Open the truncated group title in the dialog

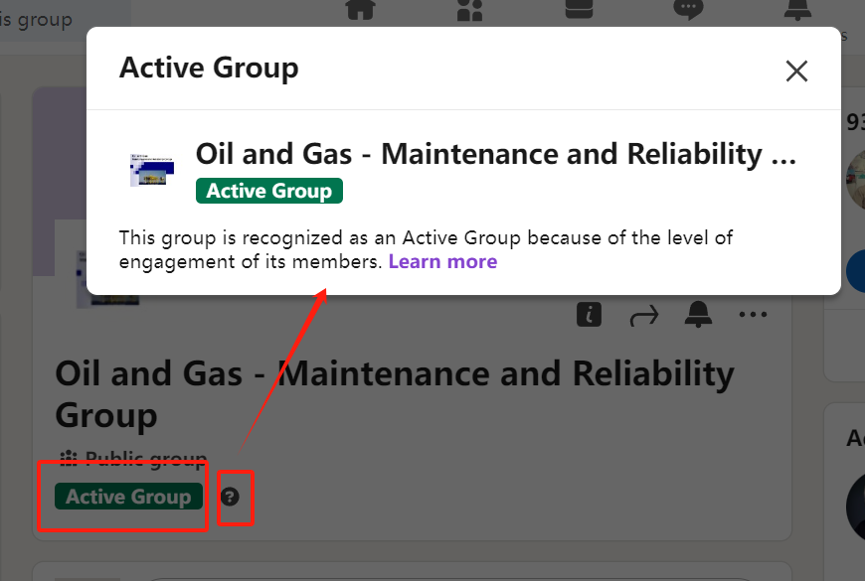(x=496, y=154)
